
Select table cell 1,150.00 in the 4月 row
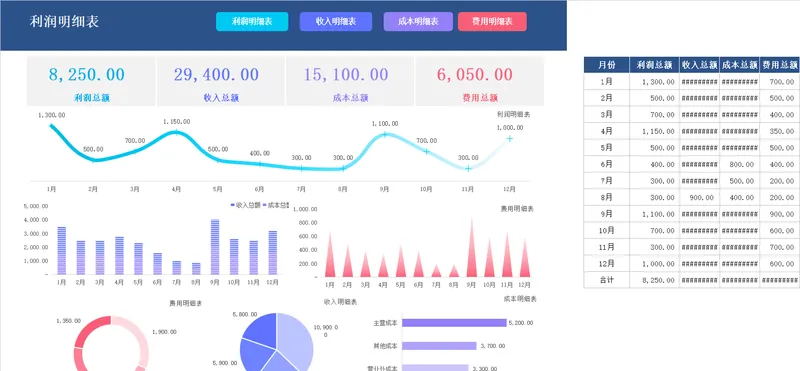[654, 131]
